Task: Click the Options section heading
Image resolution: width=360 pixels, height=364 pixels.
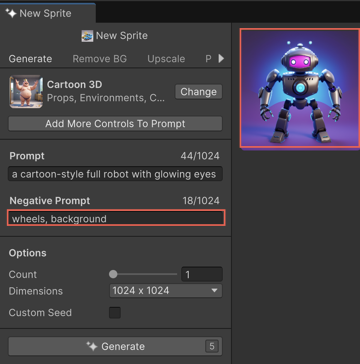Action: pos(28,253)
